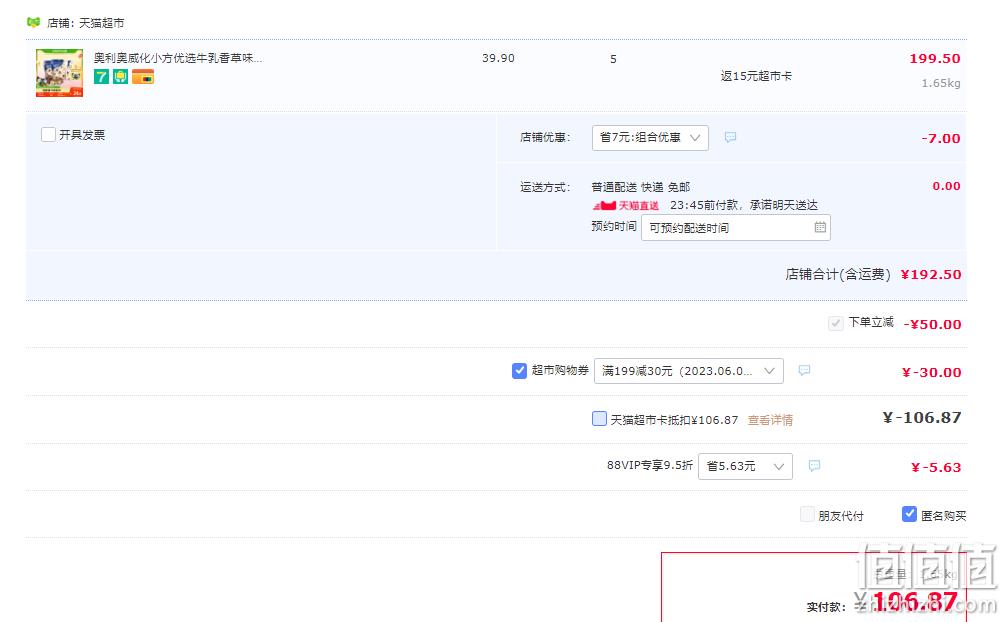The width and height of the screenshot is (1006, 622).
Task: Click the 23:45前付款 delivery promise text
Action: (744, 205)
